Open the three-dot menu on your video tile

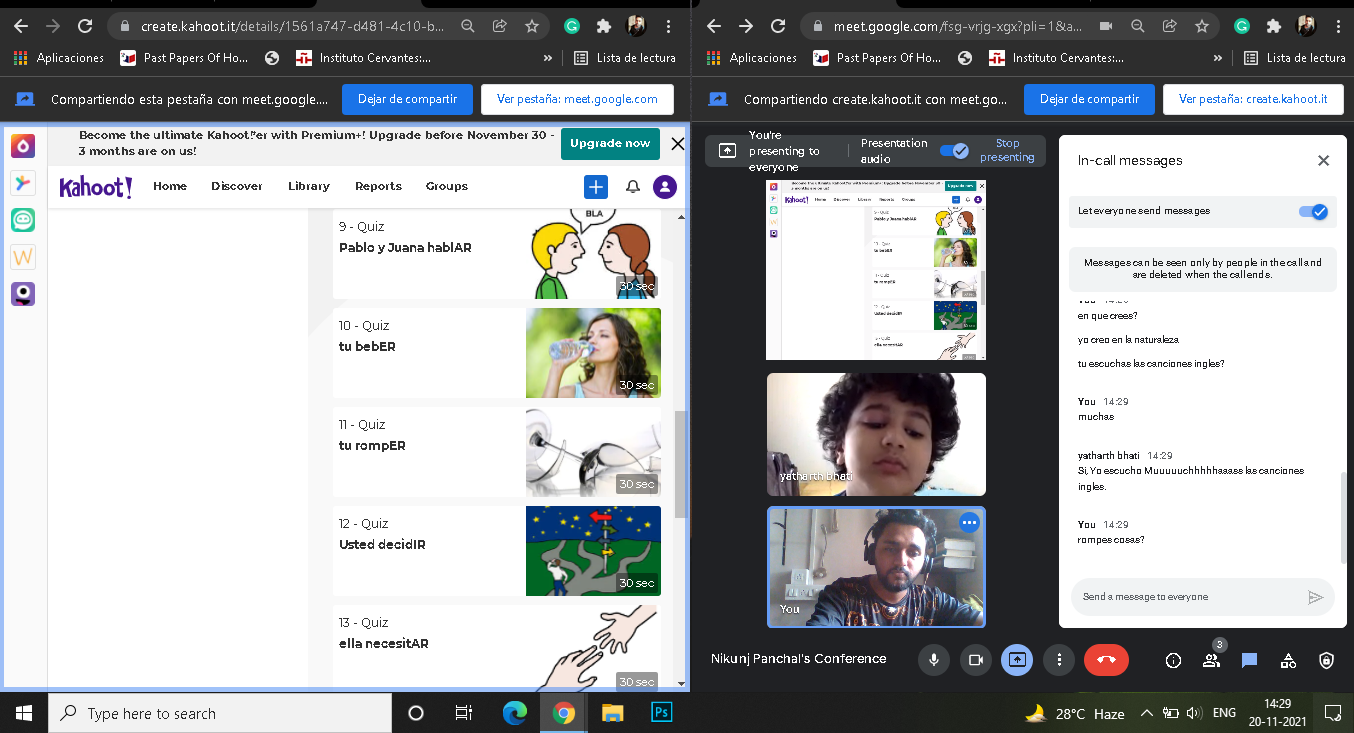tap(968, 522)
